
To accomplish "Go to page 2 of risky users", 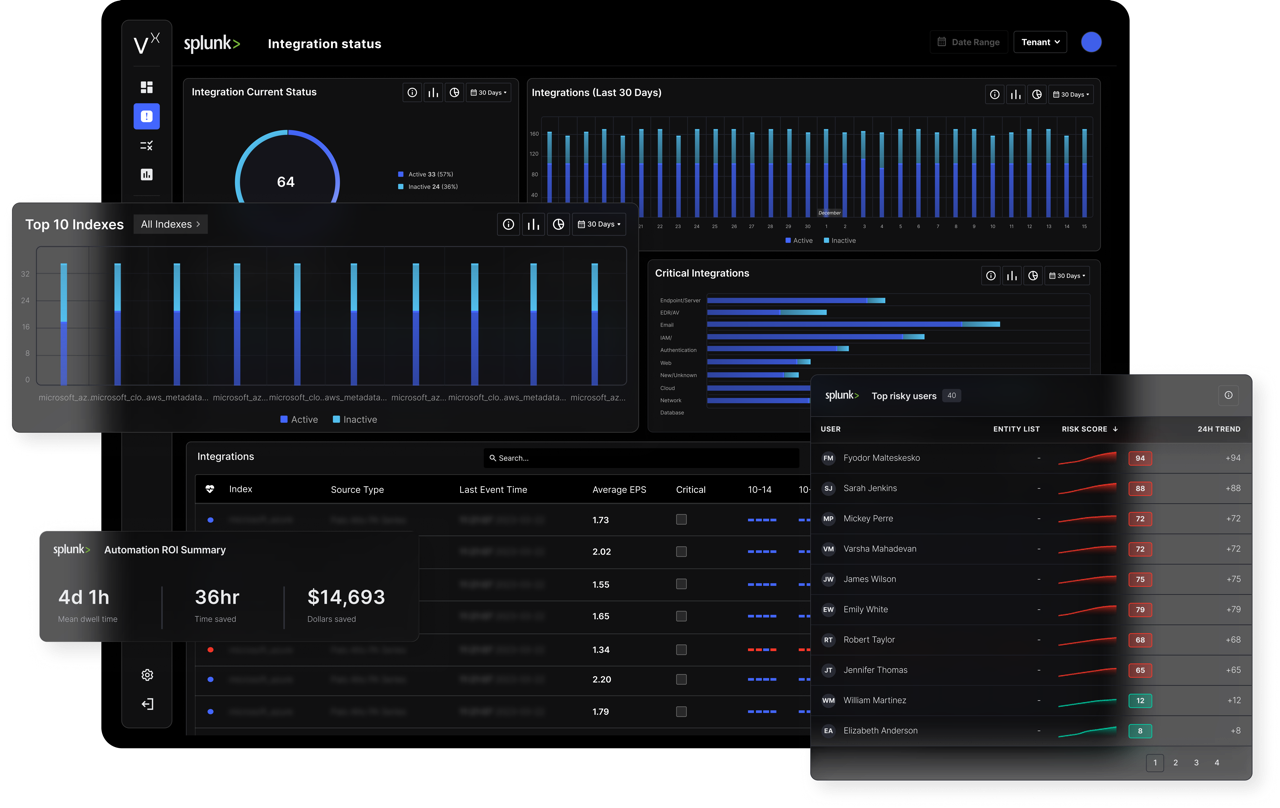I will pos(1176,763).
